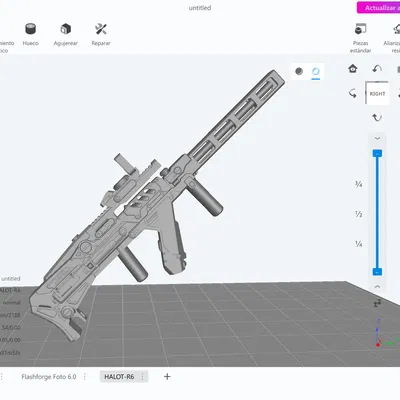Viewport: 400px width, 400px height.
Task: Open options menu for Flashforge Foto 6.0
Action: click(85, 377)
